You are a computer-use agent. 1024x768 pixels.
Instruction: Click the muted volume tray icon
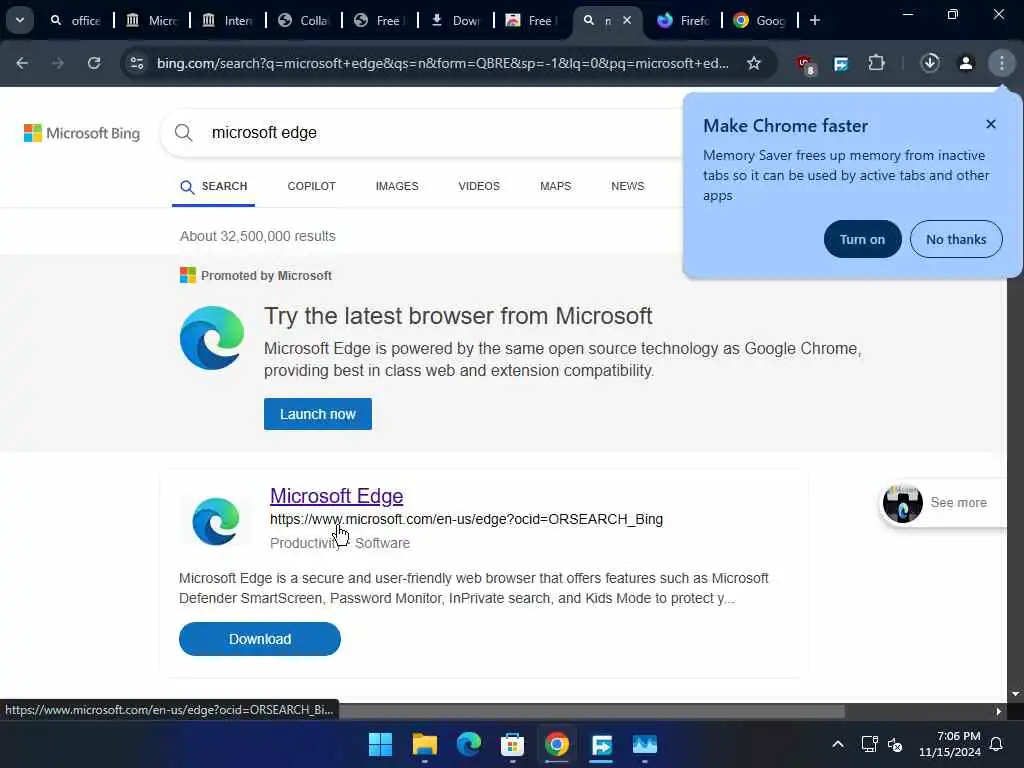click(x=895, y=744)
